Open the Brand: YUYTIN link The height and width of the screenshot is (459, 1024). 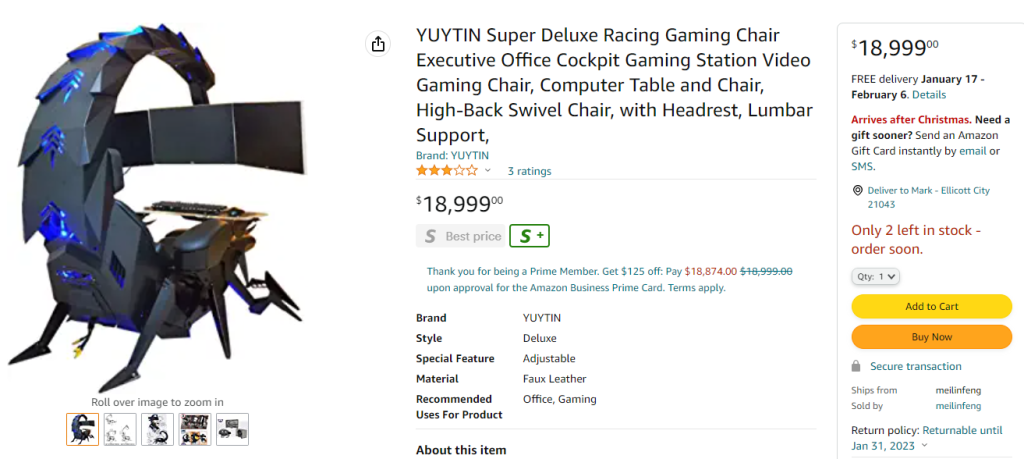click(x=452, y=156)
